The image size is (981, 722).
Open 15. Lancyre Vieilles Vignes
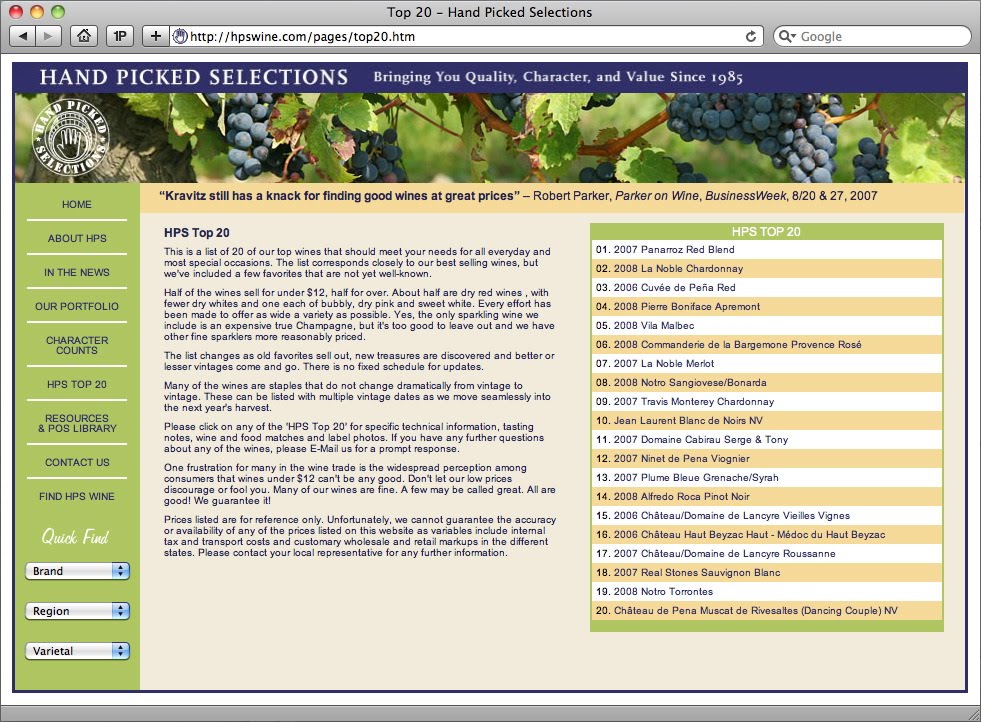766,516
